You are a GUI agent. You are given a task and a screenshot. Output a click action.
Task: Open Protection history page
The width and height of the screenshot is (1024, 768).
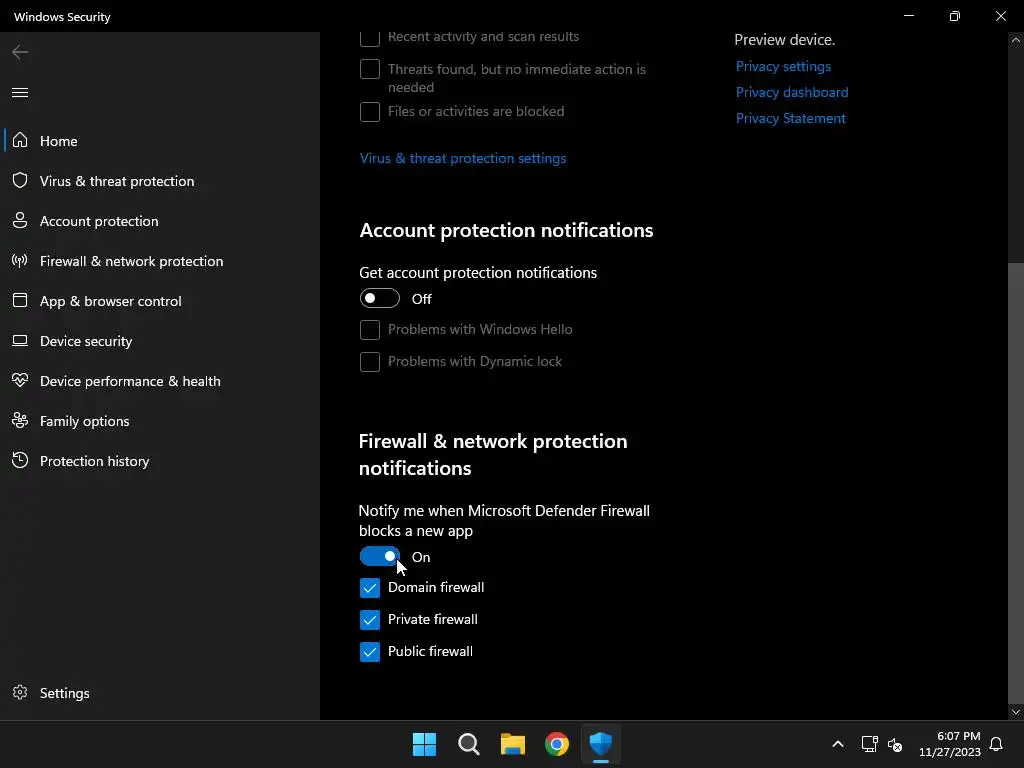[160, 460]
